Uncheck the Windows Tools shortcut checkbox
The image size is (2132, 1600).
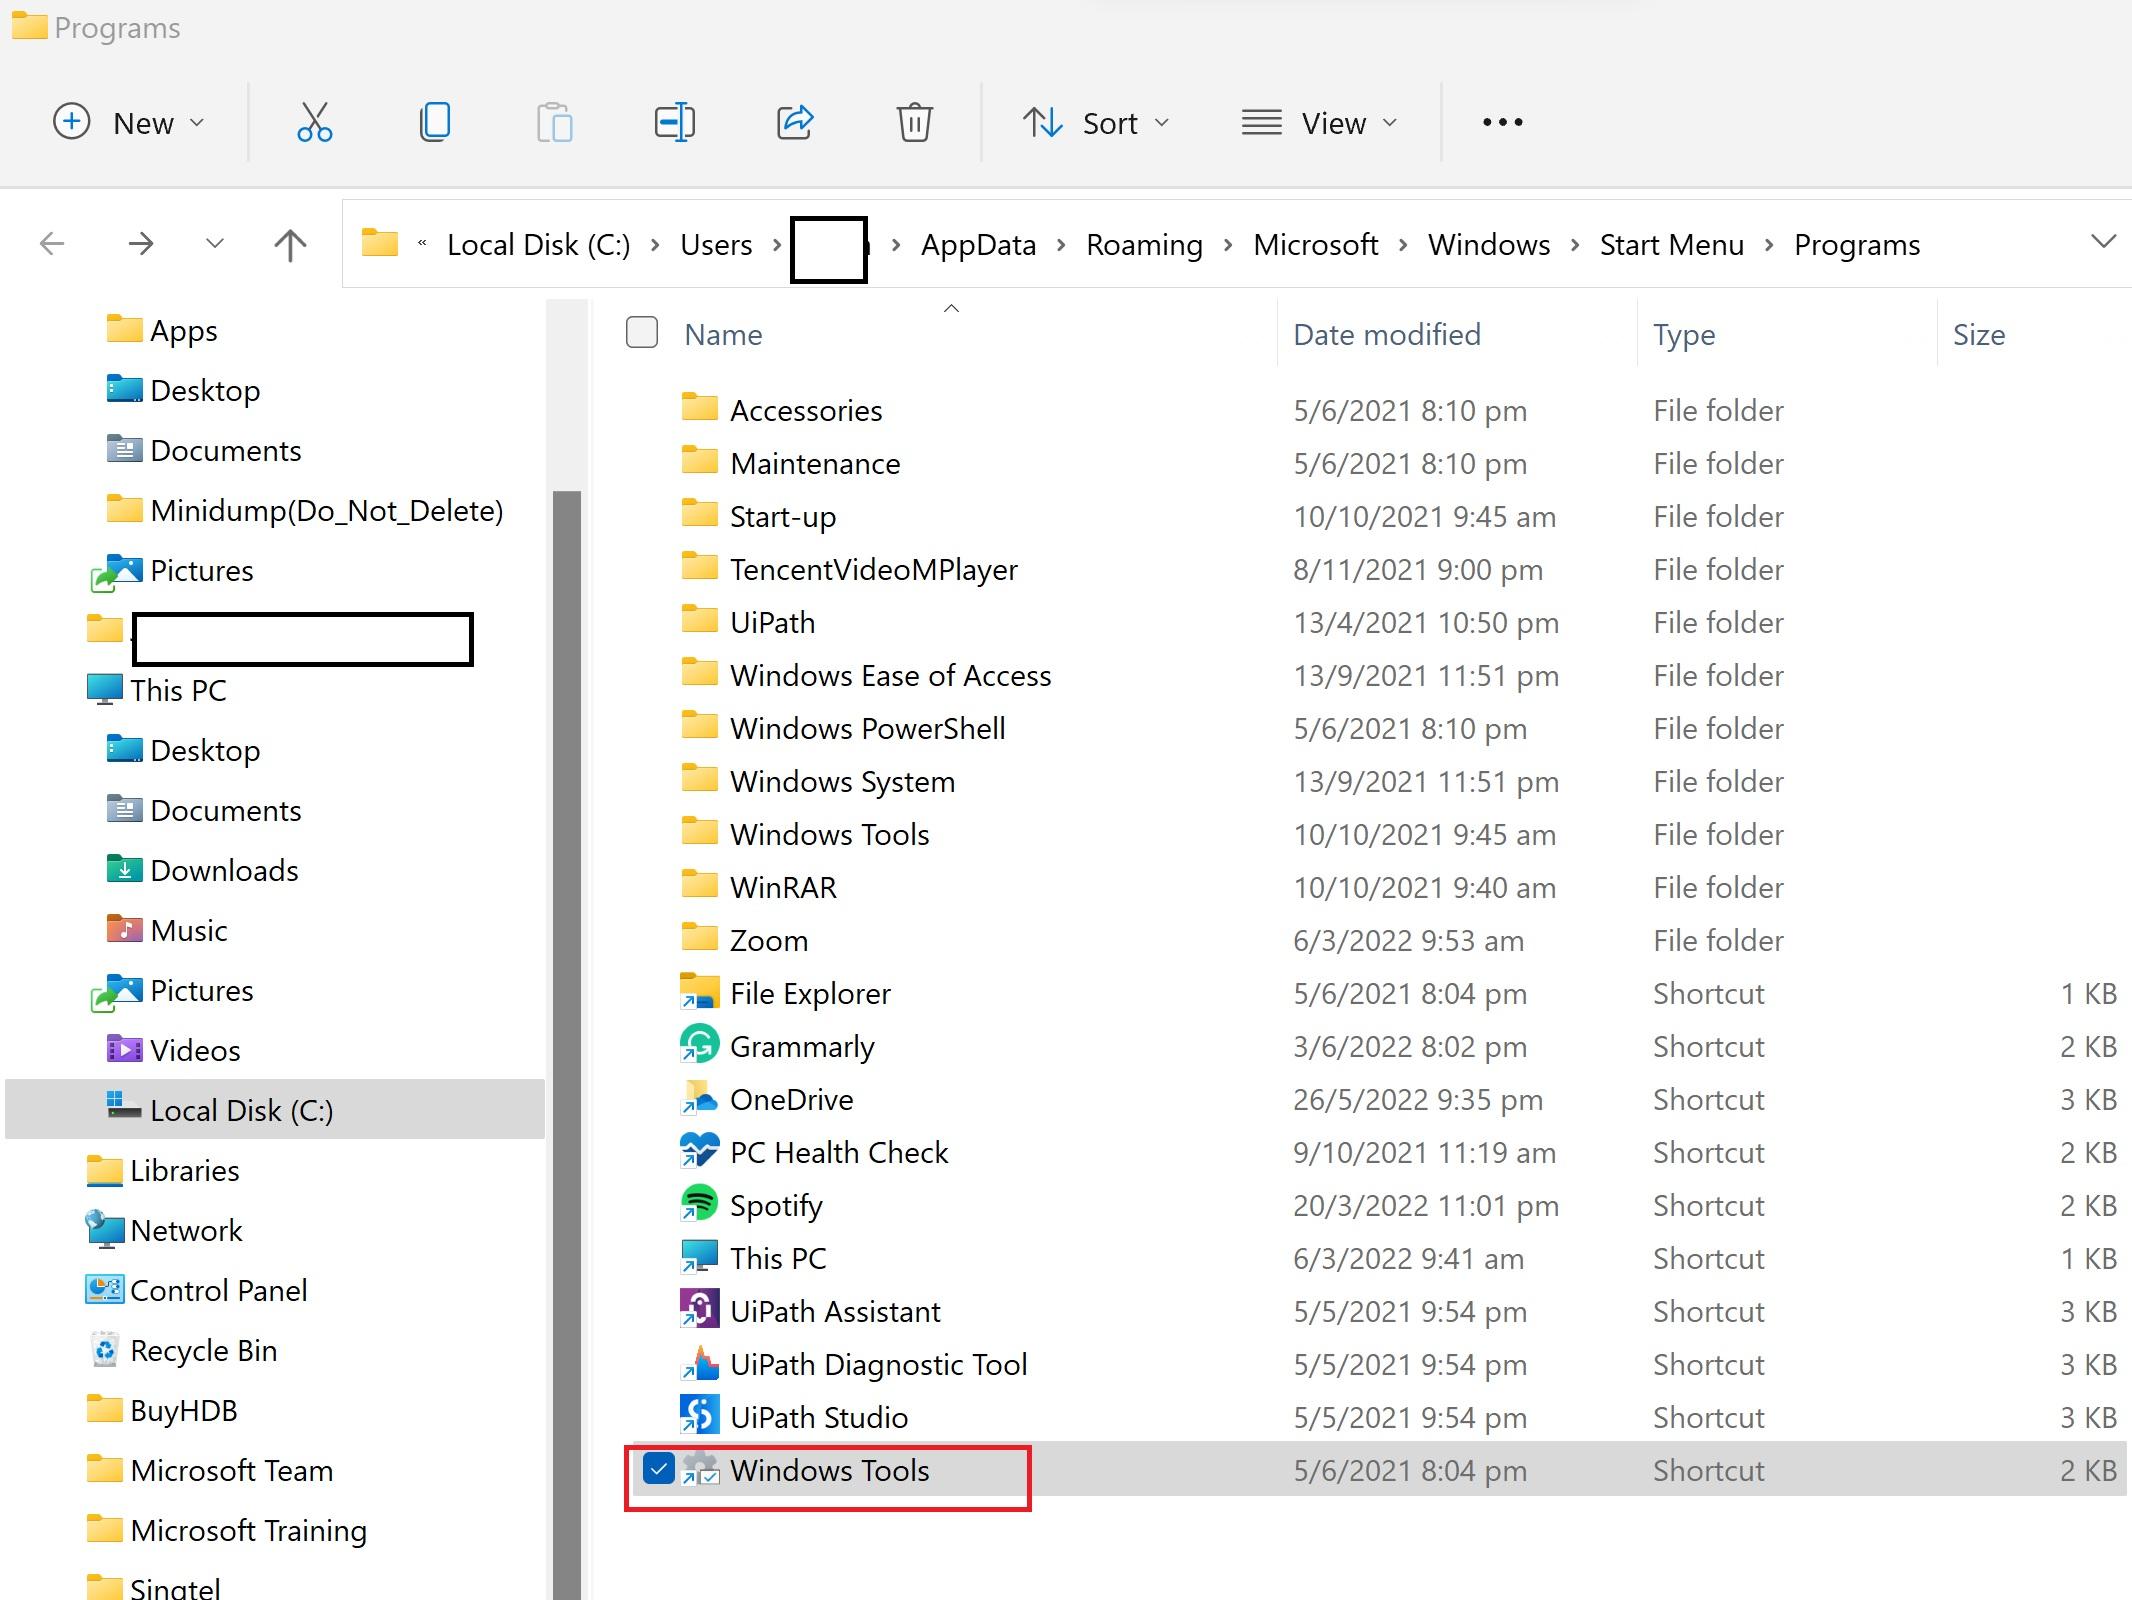pyautogui.click(x=658, y=1469)
